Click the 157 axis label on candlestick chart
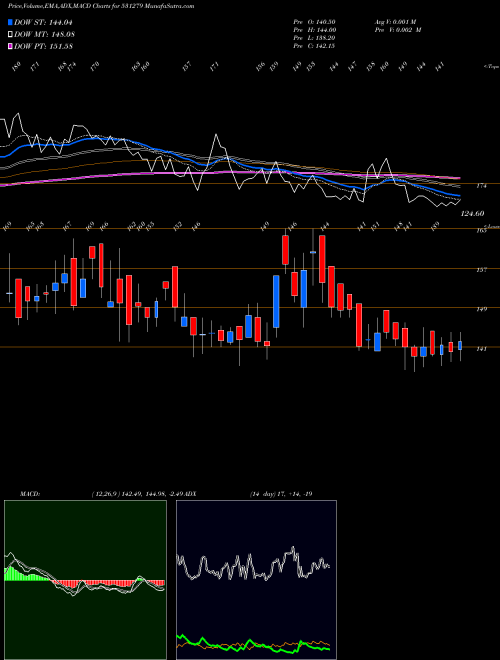 tap(481, 270)
